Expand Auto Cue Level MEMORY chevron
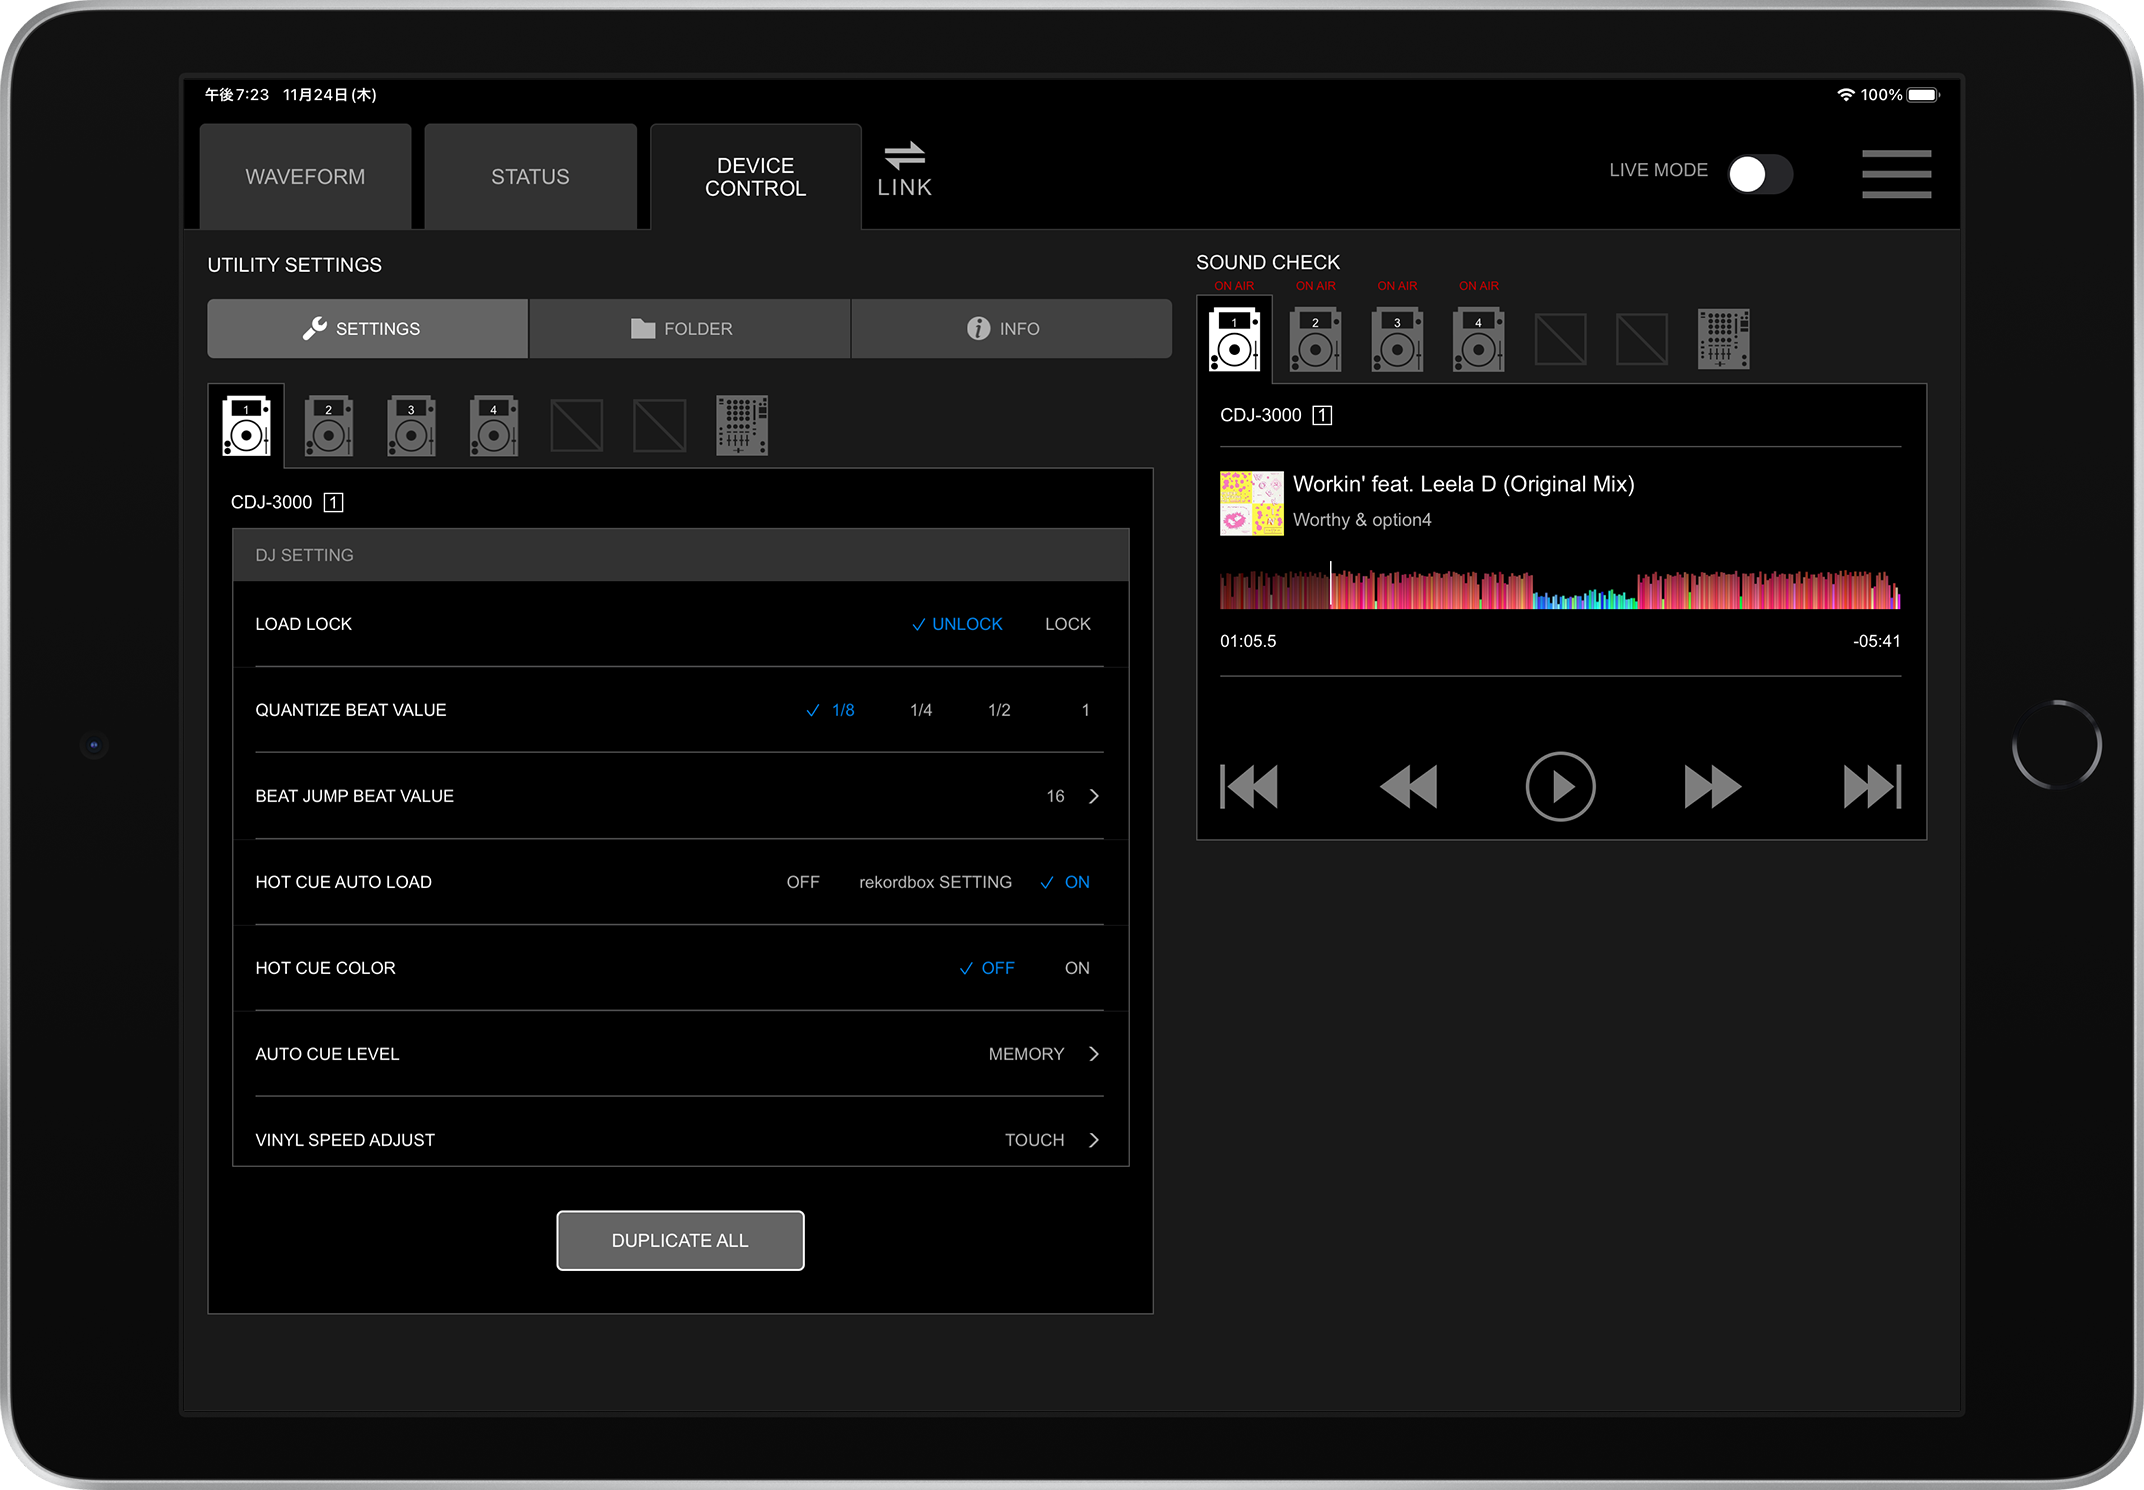 pyautogui.click(x=1093, y=1054)
